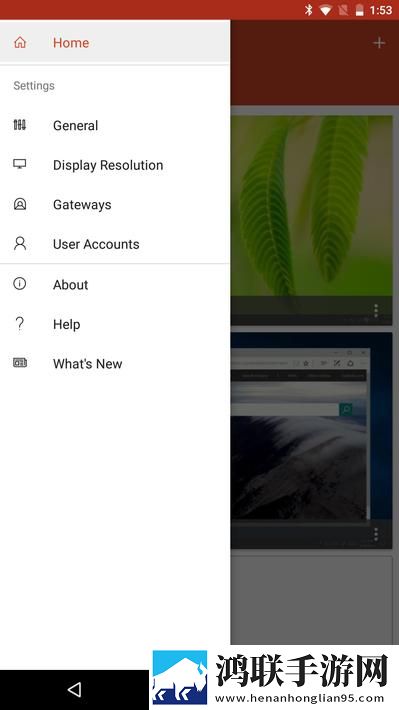Image resolution: width=399 pixels, height=710 pixels.
Task: Open the About page
Action: 115,285
